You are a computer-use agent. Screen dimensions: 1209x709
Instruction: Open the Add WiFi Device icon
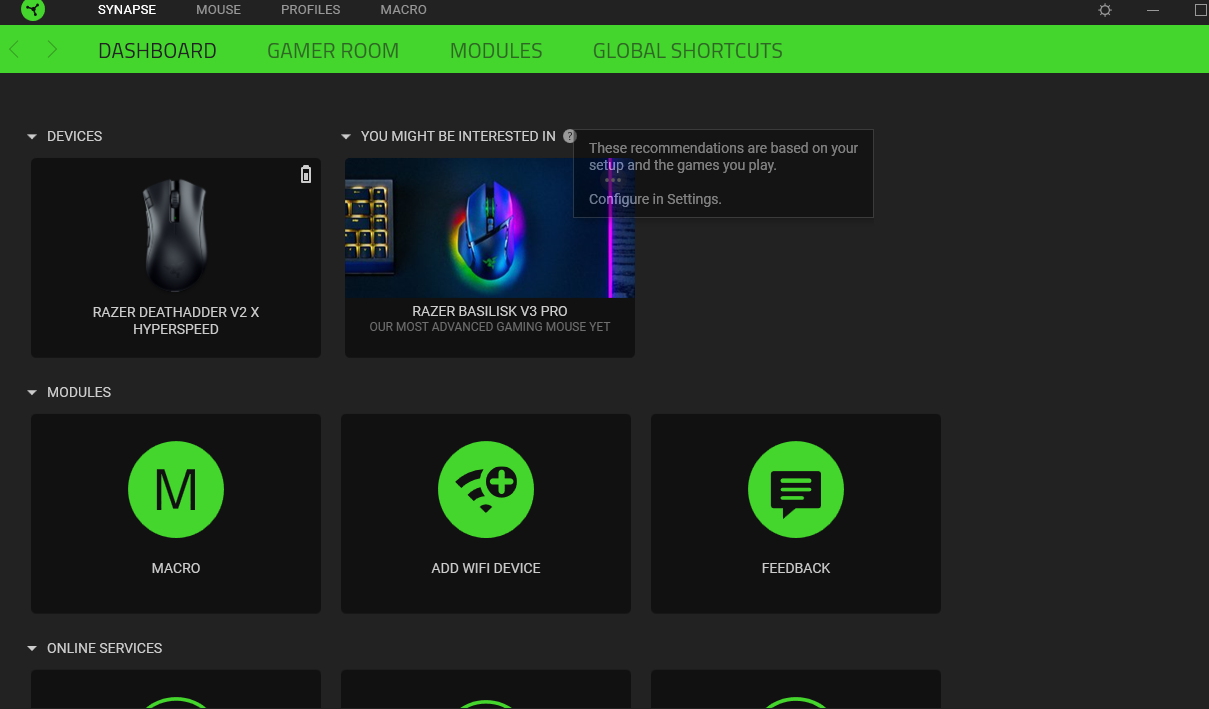click(486, 490)
